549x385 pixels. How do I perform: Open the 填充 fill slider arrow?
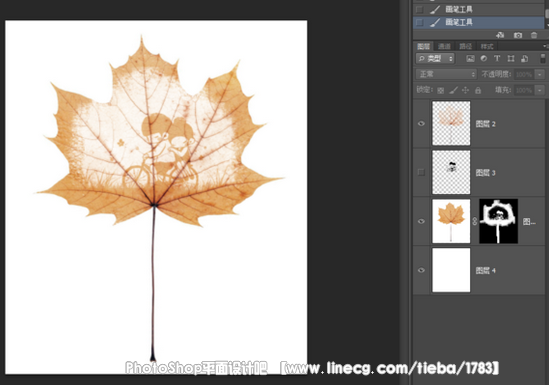(540, 90)
